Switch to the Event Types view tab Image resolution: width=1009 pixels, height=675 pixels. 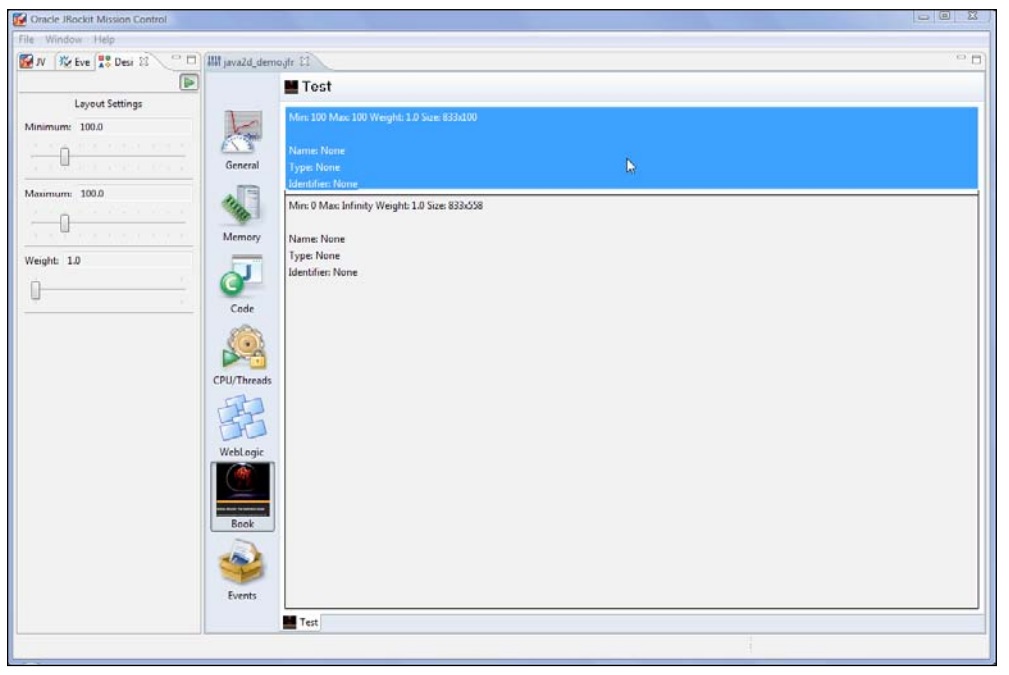73,62
